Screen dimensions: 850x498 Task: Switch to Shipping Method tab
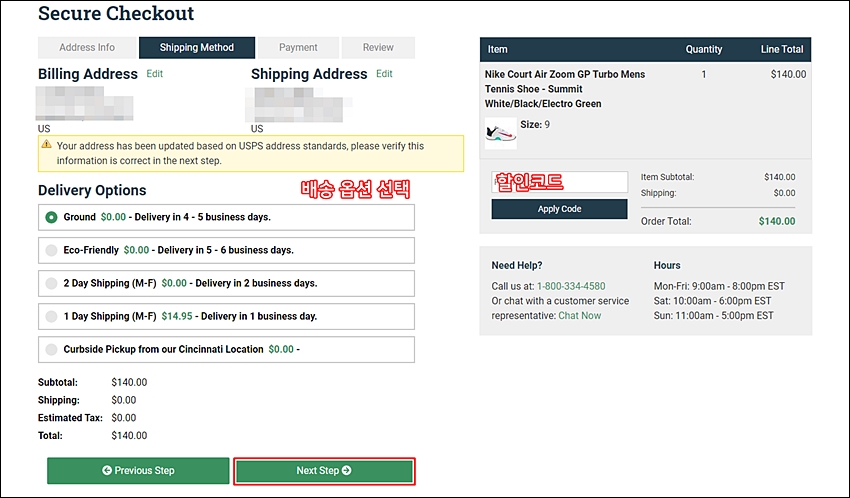tap(197, 48)
